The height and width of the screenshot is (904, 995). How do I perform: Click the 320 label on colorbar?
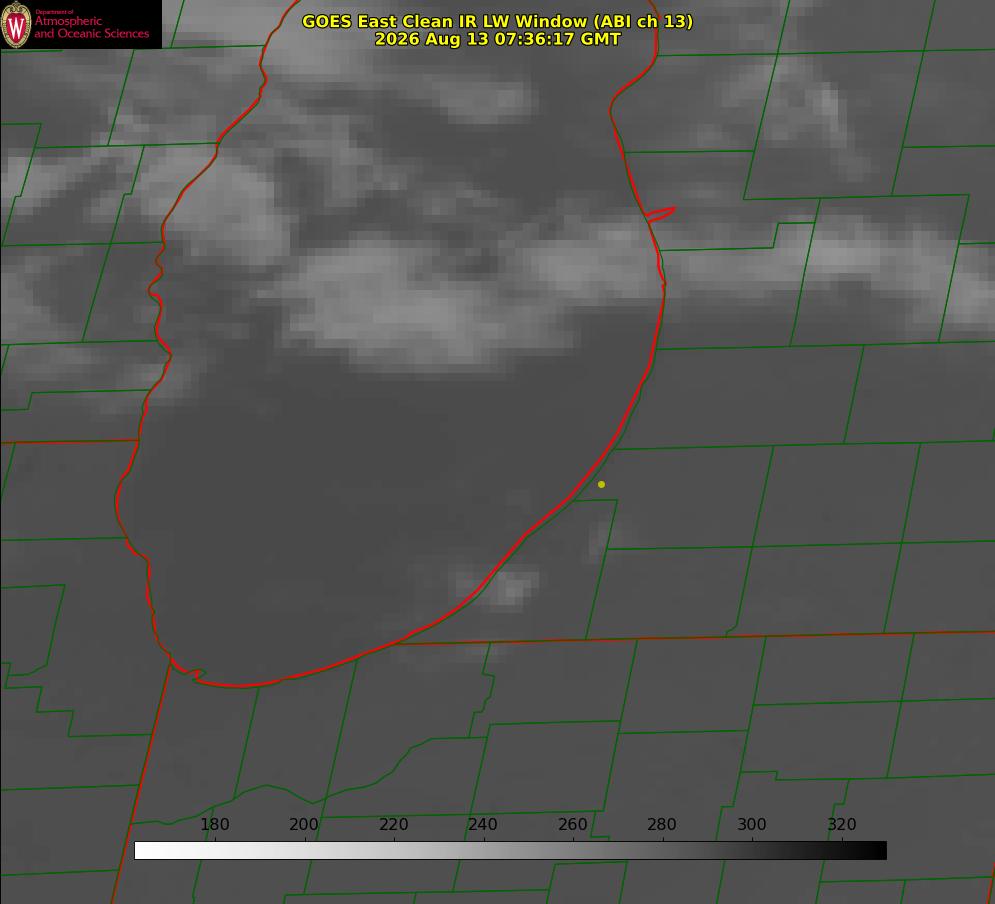tap(842, 824)
